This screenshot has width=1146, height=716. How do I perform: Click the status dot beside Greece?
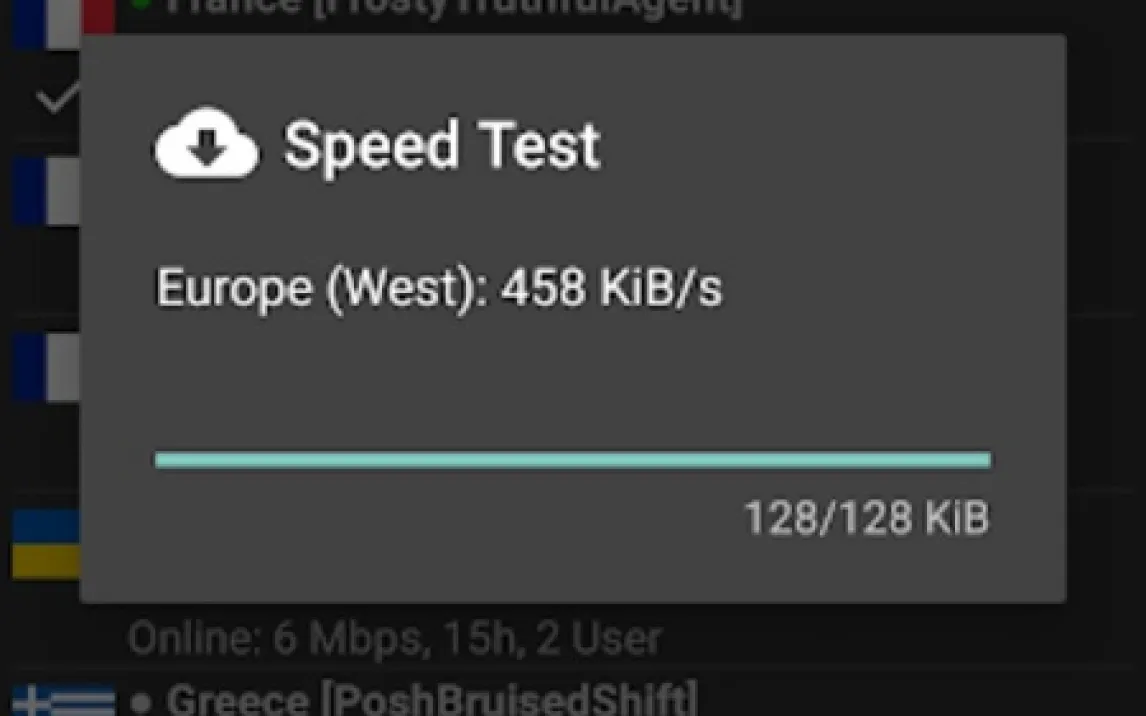[141, 702]
